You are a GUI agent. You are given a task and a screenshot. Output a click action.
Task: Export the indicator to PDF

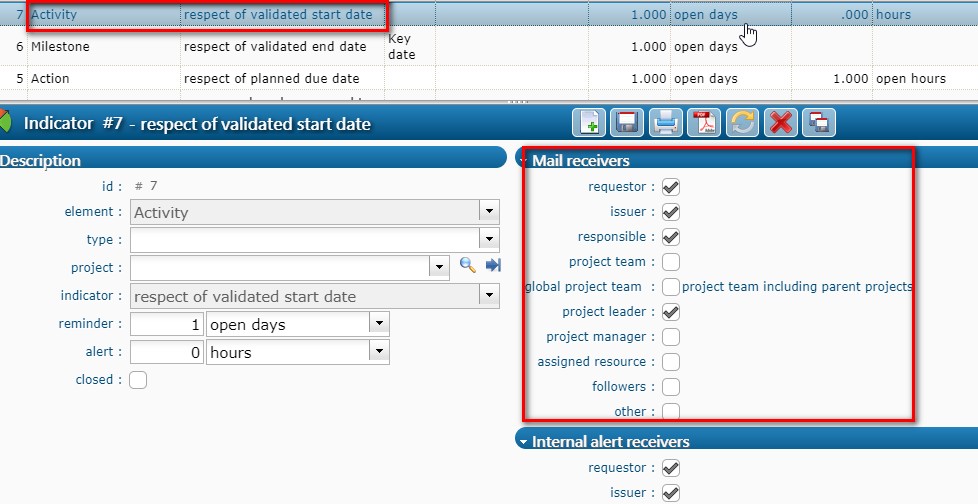(x=704, y=123)
